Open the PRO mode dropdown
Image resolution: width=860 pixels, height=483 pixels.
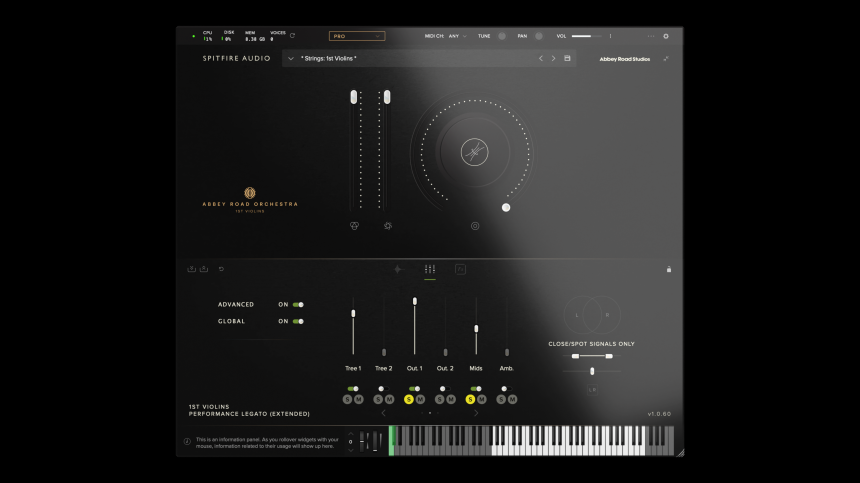pos(357,36)
